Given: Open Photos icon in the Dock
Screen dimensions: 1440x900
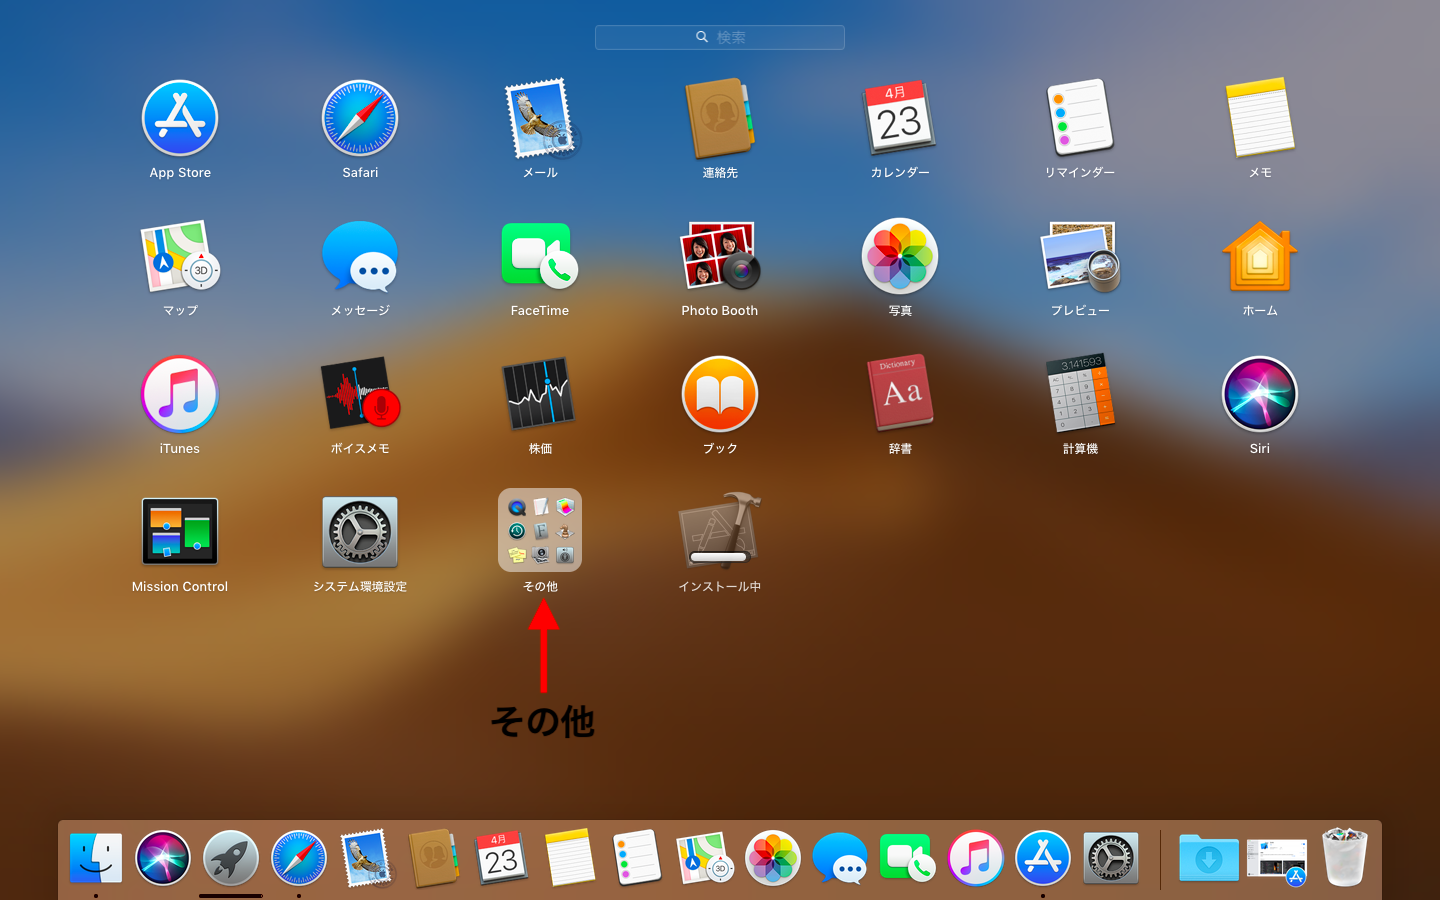Looking at the screenshot, I should [773, 858].
